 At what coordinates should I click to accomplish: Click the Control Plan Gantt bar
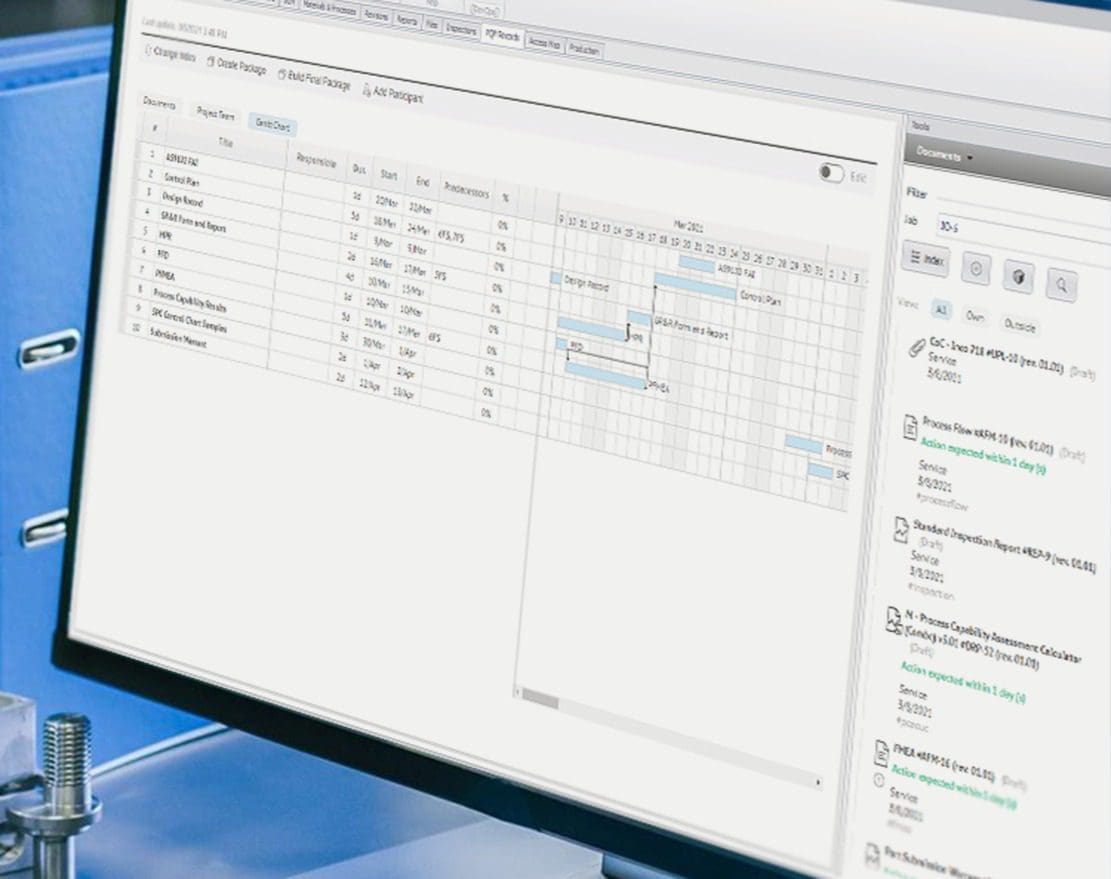pos(695,286)
